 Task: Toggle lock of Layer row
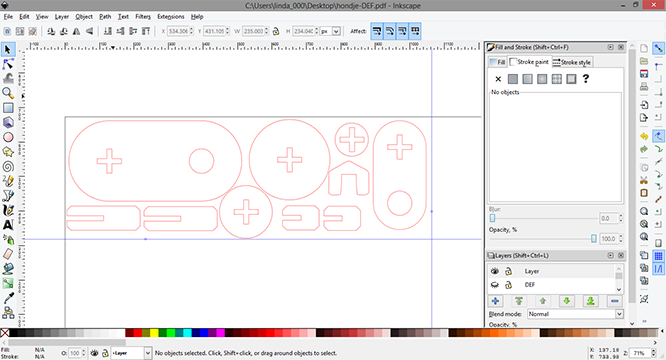point(508,271)
